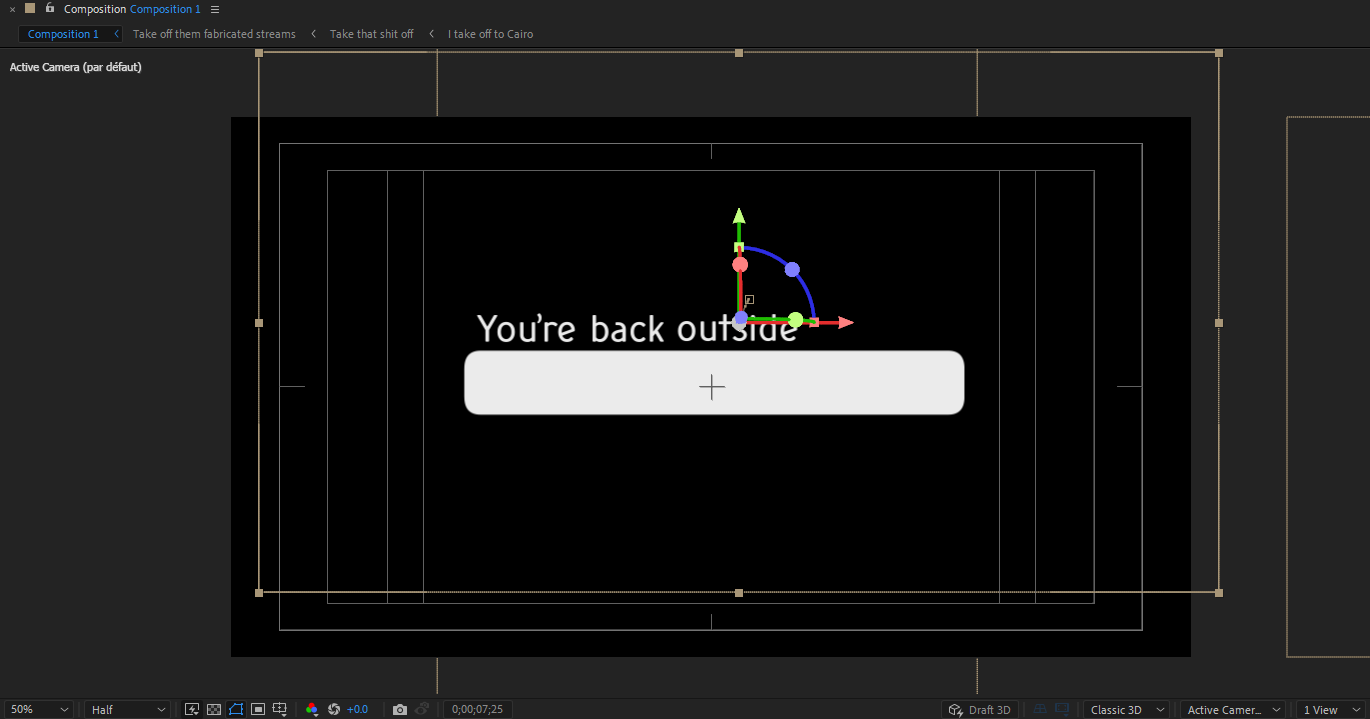Toggle the composition panel lock icon
1370x719 pixels.
[50, 8]
